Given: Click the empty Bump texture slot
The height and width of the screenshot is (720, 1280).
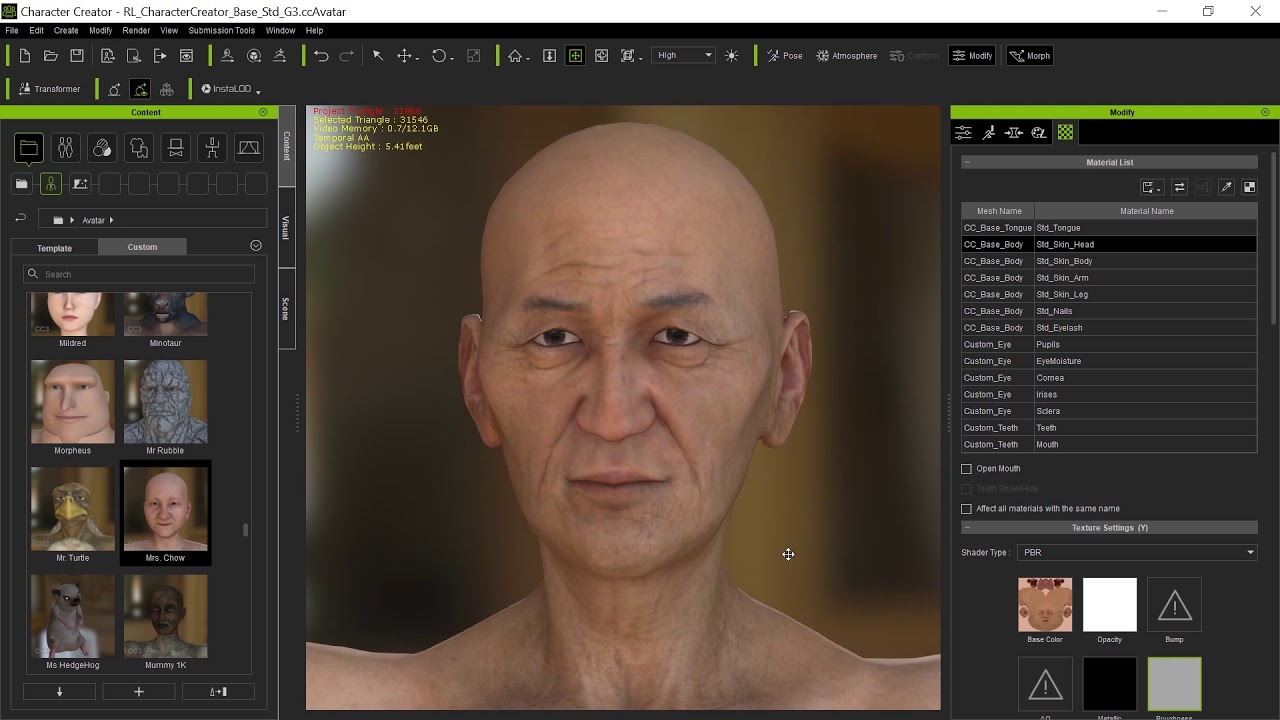Looking at the screenshot, I should (1174, 604).
